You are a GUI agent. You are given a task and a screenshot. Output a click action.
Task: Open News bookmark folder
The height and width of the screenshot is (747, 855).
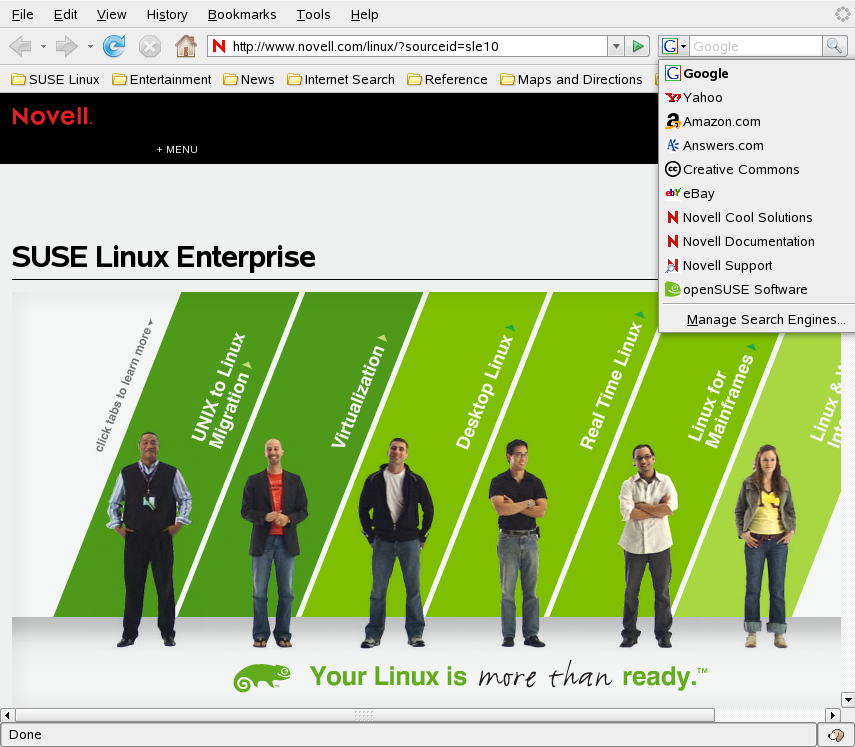(x=249, y=80)
